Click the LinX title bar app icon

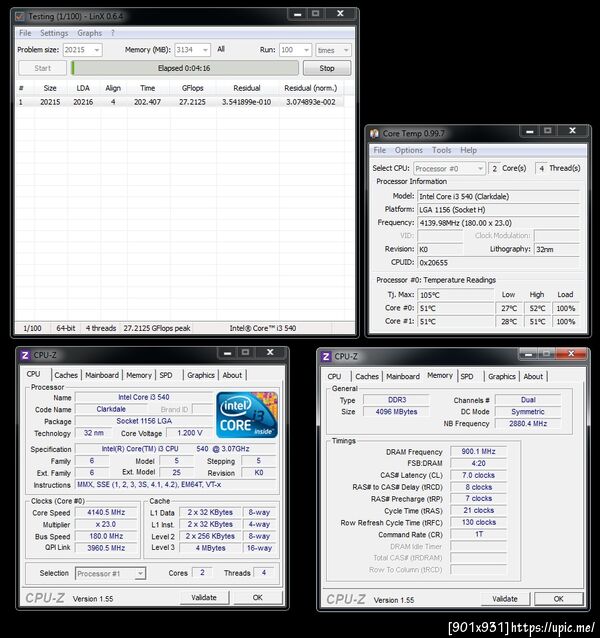tap(20, 17)
